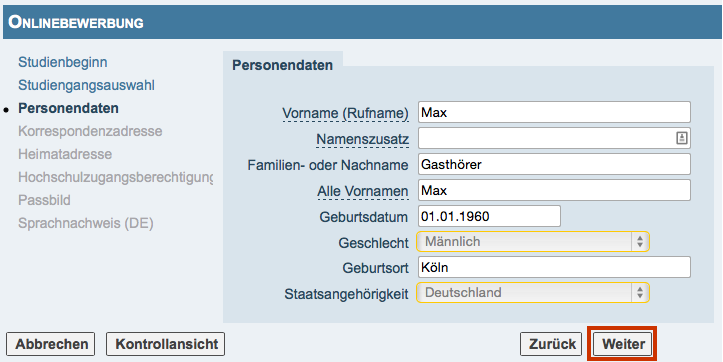Go to the Studiengangsauswahl step

[x=86, y=85]
